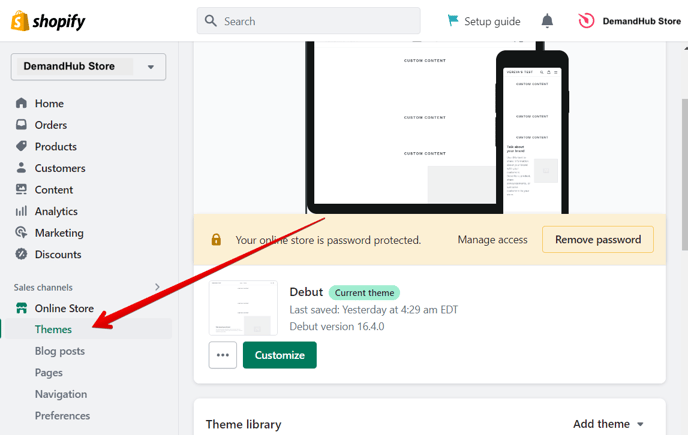Open Blog posts under Online Store

60,351
